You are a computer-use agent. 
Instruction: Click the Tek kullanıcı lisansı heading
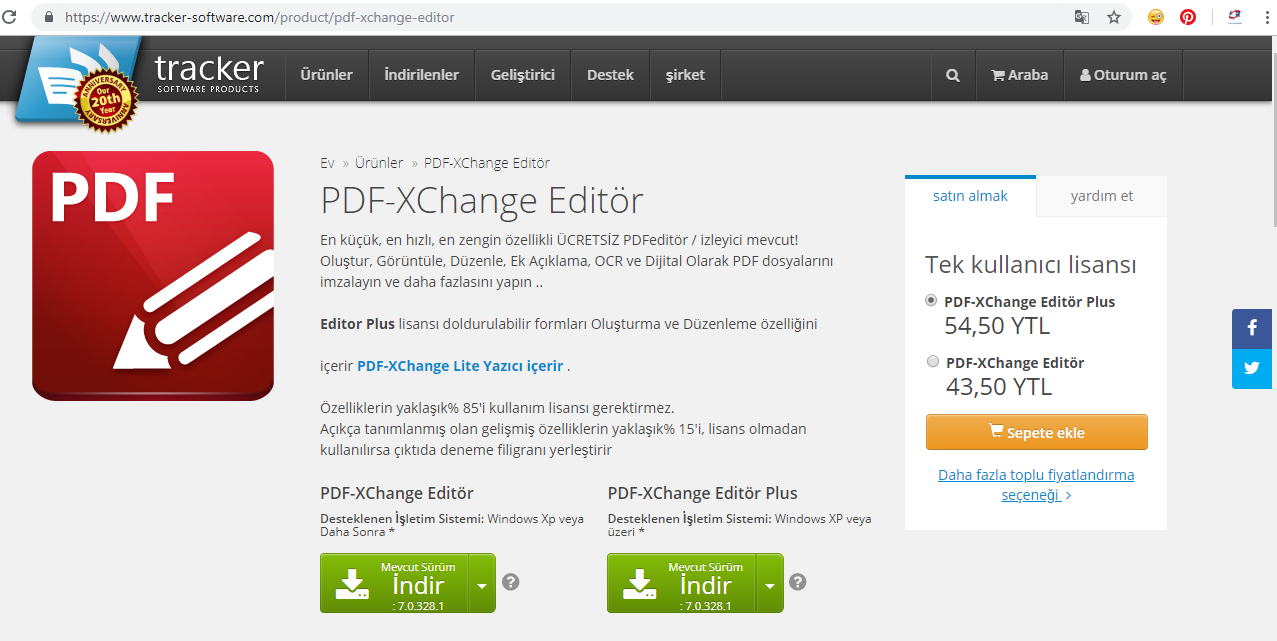click(1031, 265)
